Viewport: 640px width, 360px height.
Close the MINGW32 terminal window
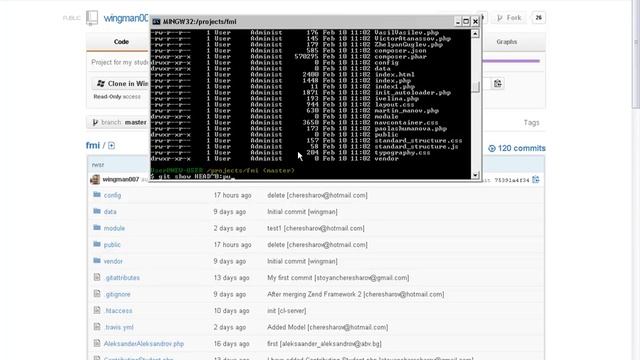point(476,22)
